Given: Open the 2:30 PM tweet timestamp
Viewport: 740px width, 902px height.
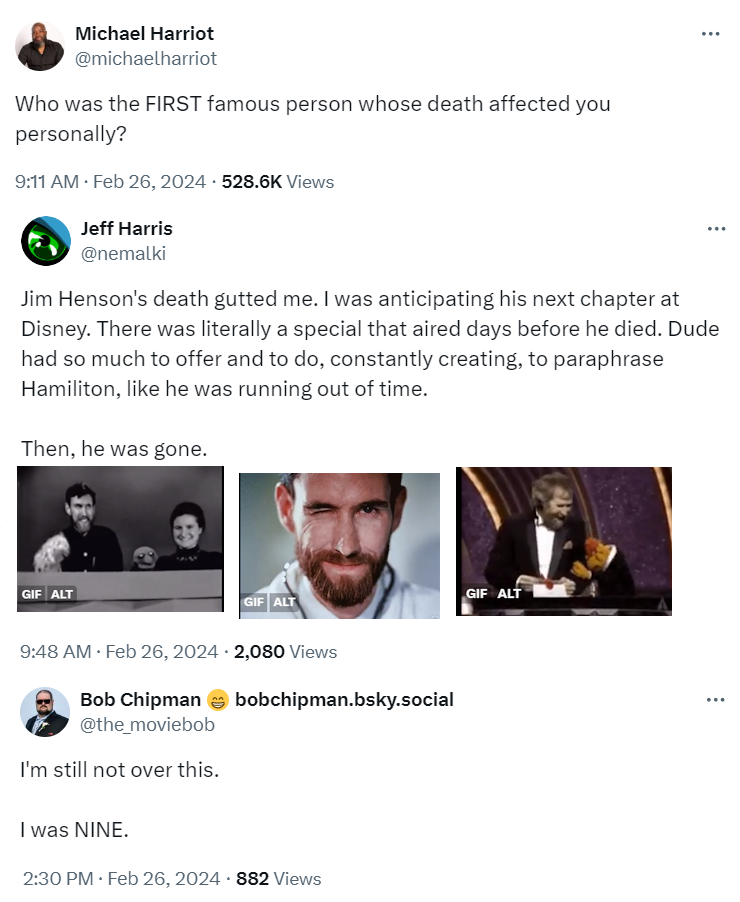Looking at the screenshot, I should (x=120, y=879).
